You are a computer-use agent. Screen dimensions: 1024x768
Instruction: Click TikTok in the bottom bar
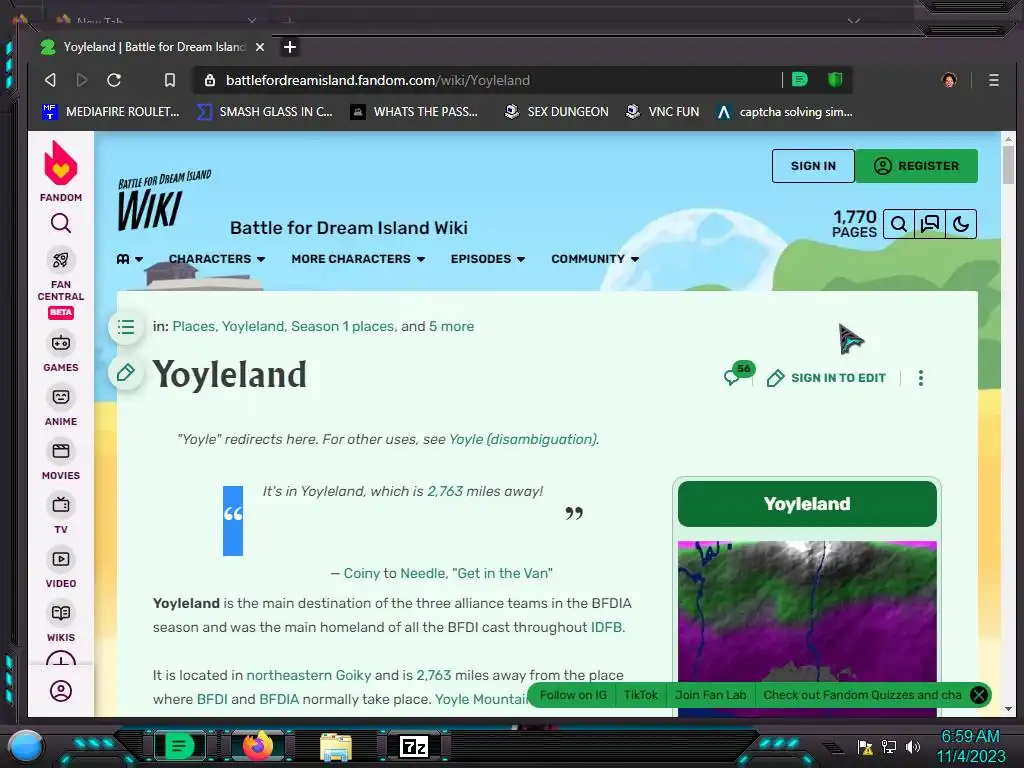[x=640, y=695]
